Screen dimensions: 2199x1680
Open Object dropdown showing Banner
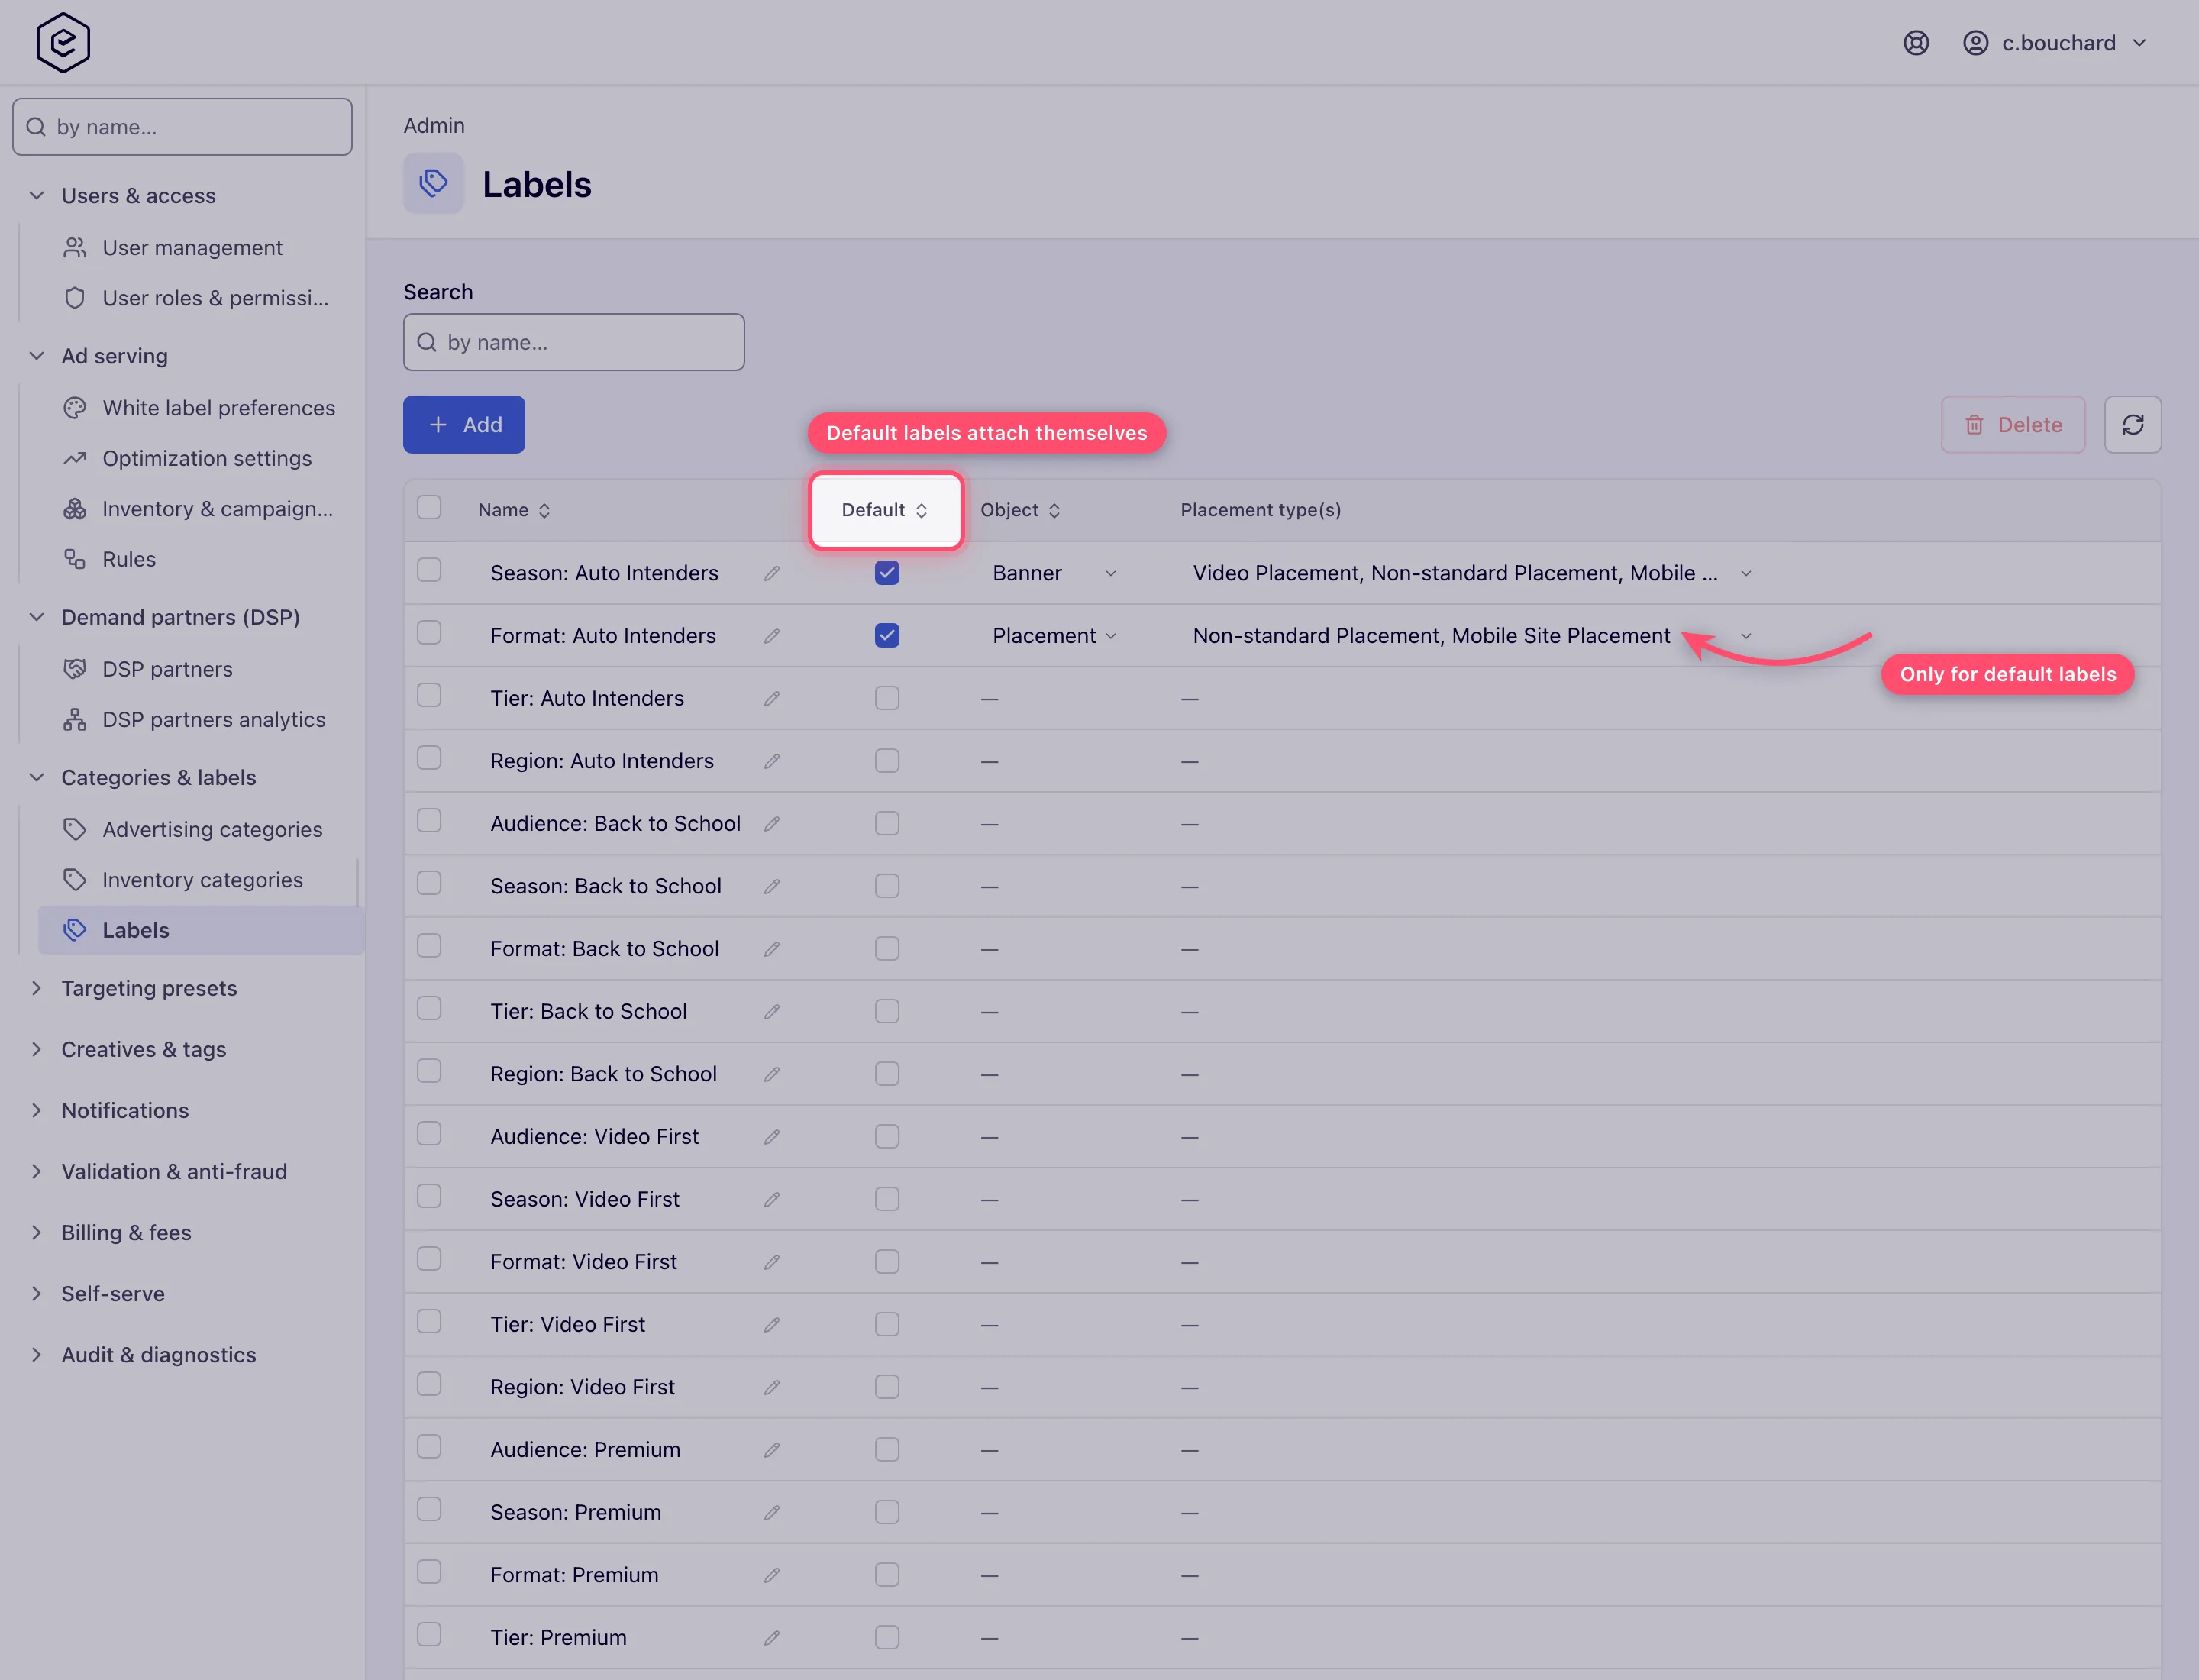[1054, 573]
